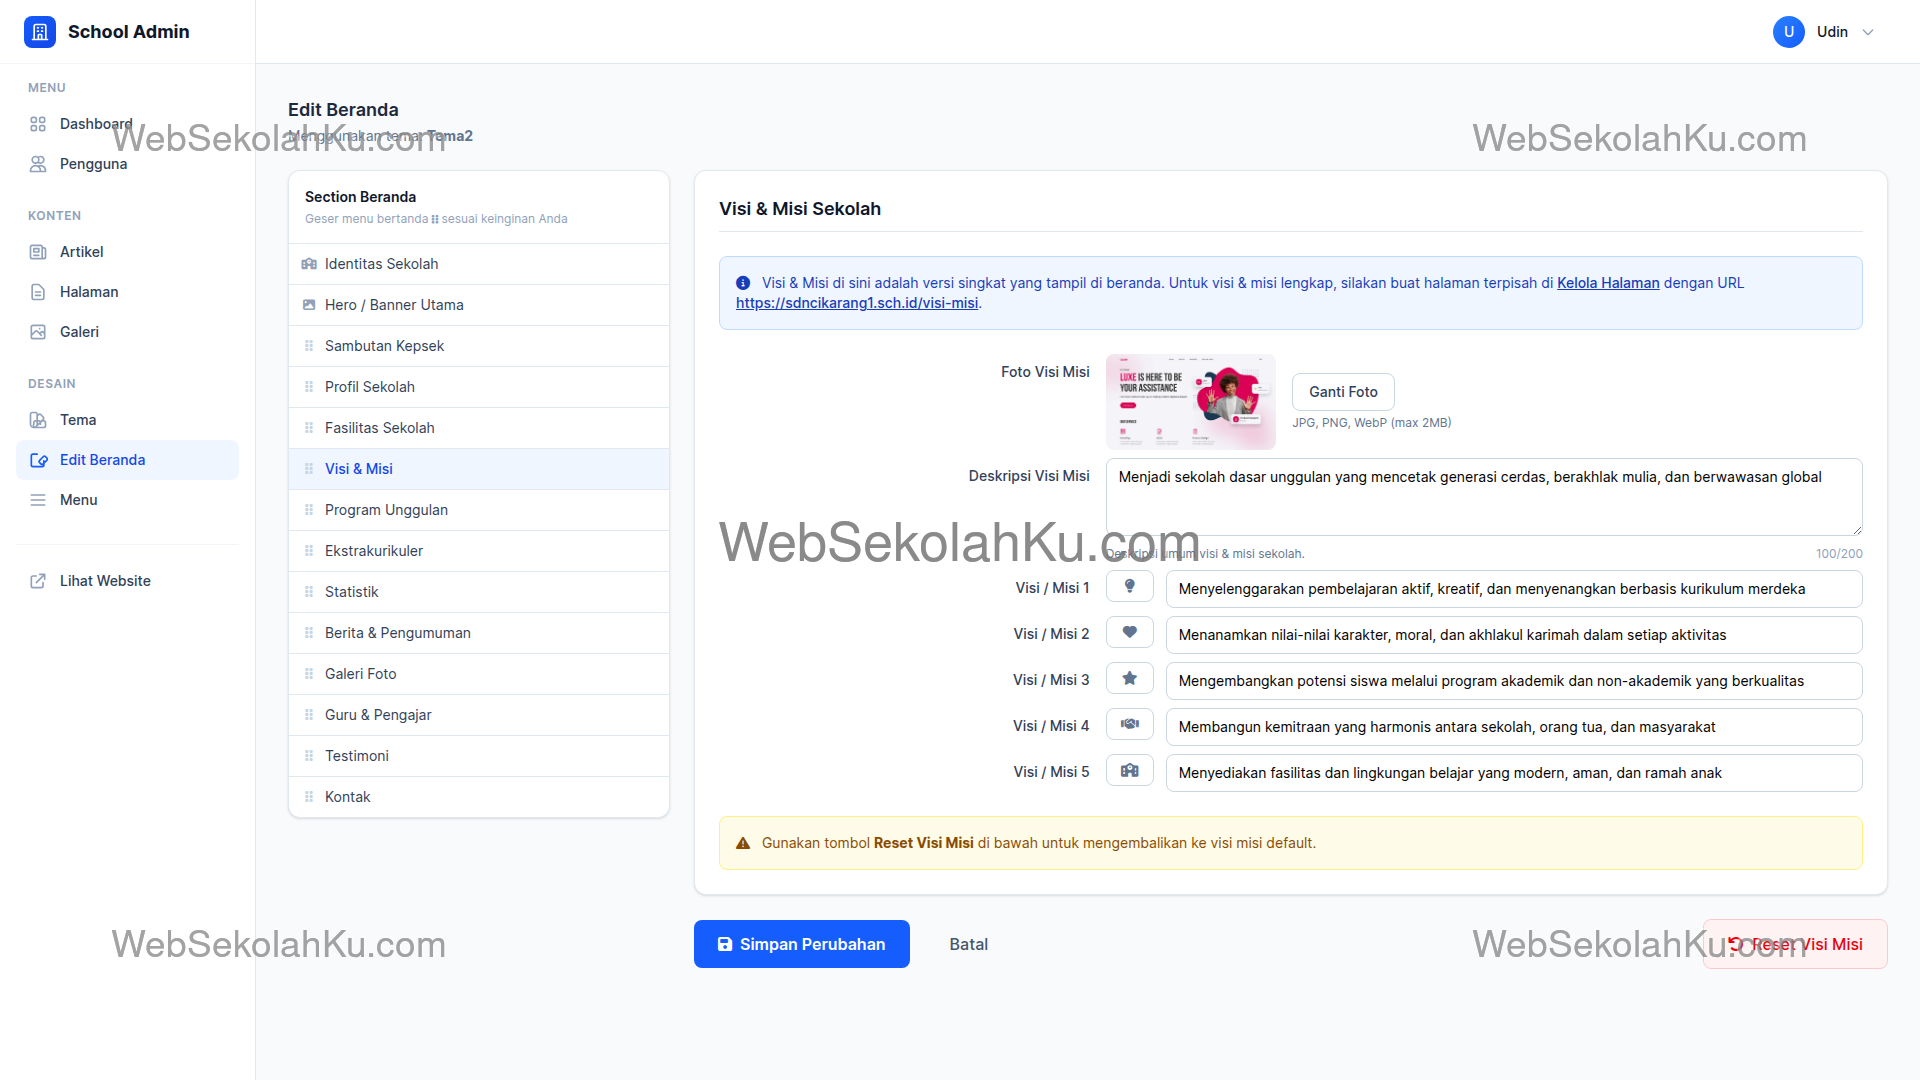Image resolution: width=1920 pixels, height=1080 pixels.
Task: Click the Edit Beranda pencil icon
Action: click(x=38, y=460)
